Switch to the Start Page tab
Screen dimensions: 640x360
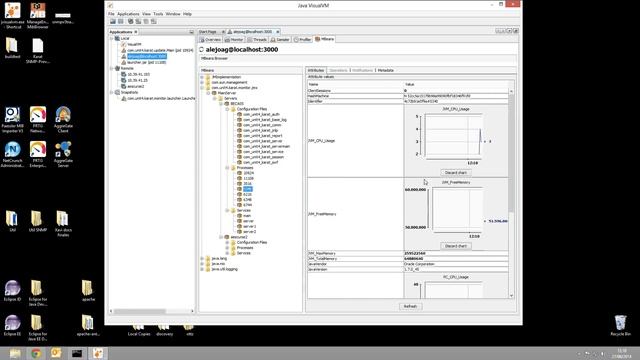click(x=208, y=31)
